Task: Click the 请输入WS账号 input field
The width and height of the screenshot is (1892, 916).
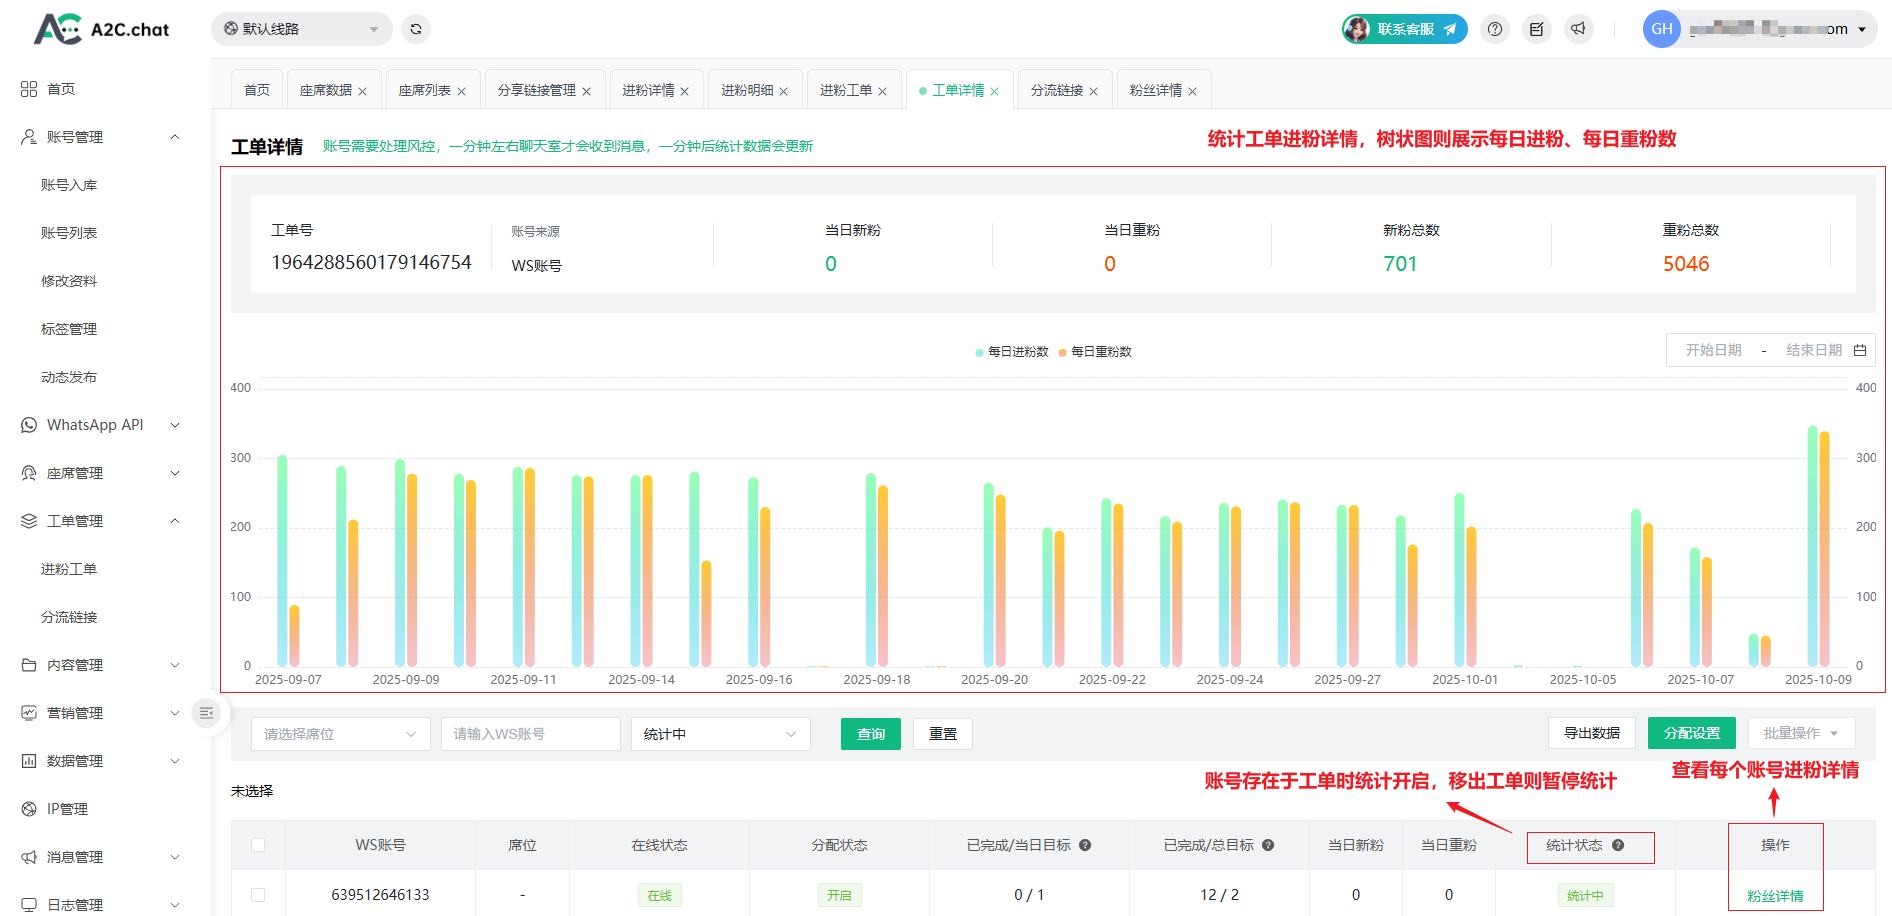Action: point(530,734)
